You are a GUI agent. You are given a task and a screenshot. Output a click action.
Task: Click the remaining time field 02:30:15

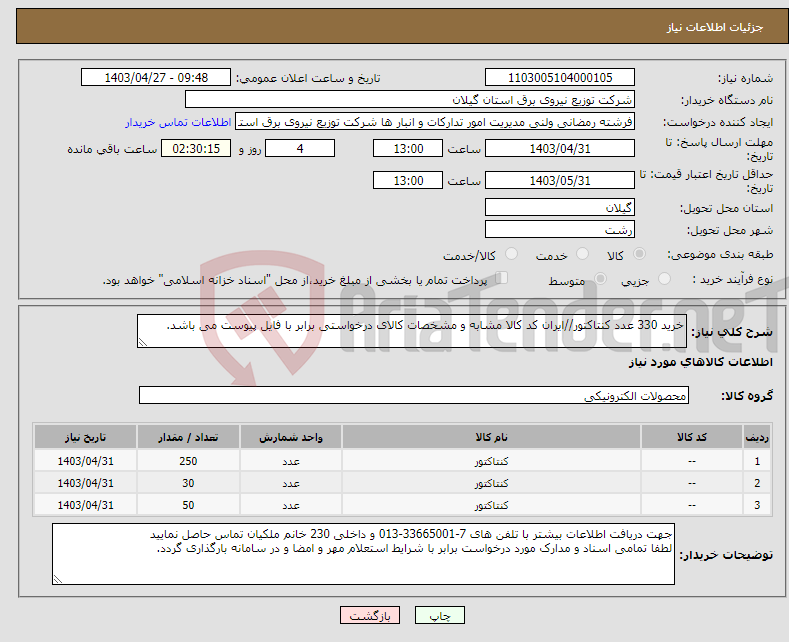pos(196,148)
